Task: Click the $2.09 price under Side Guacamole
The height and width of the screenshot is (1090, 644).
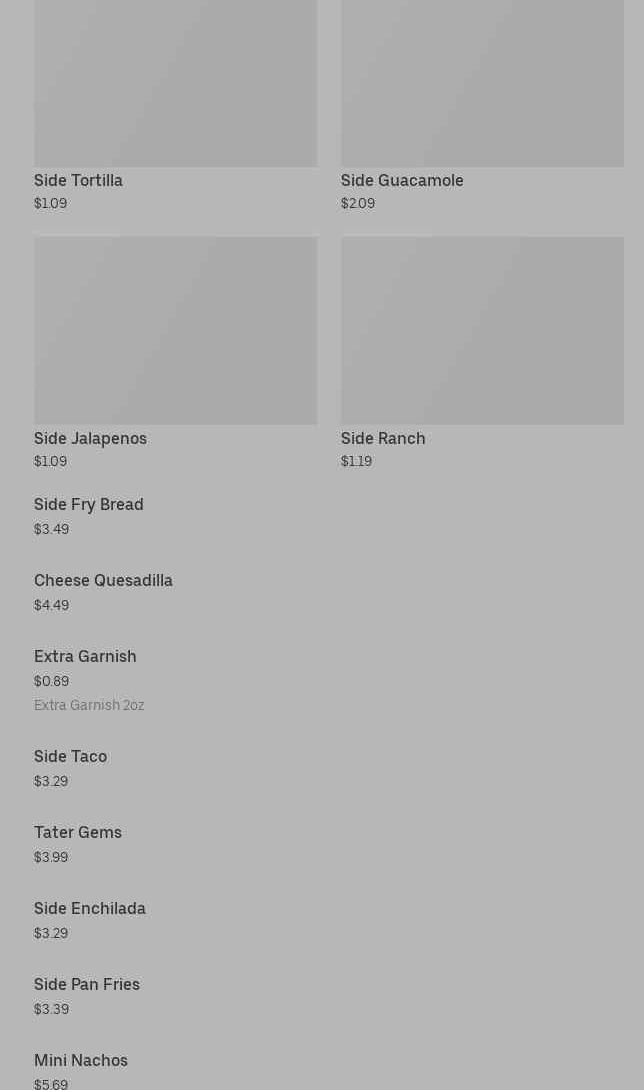Action: (358, 203)
